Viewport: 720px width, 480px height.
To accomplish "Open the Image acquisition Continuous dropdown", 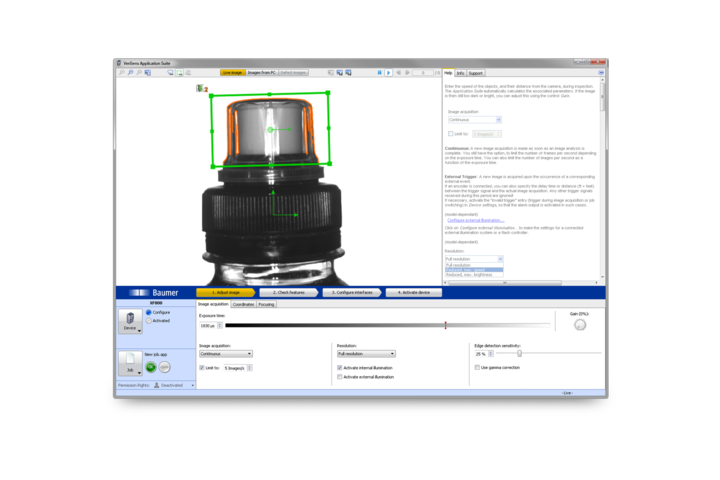I will pos(225,354).
